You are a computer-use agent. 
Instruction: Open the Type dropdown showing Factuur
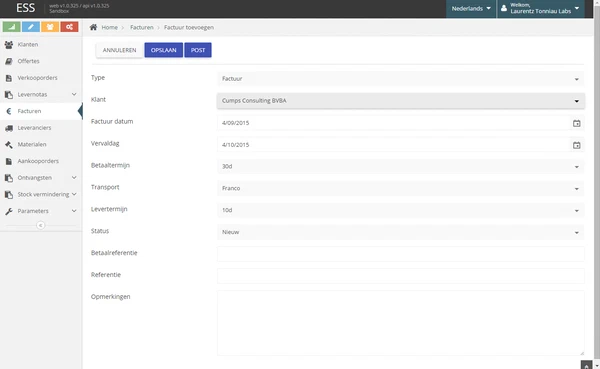click(400, 79)
